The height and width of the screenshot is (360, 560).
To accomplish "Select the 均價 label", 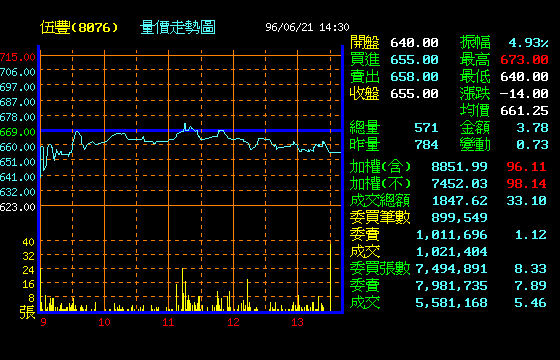I will (x=475, y=111).
